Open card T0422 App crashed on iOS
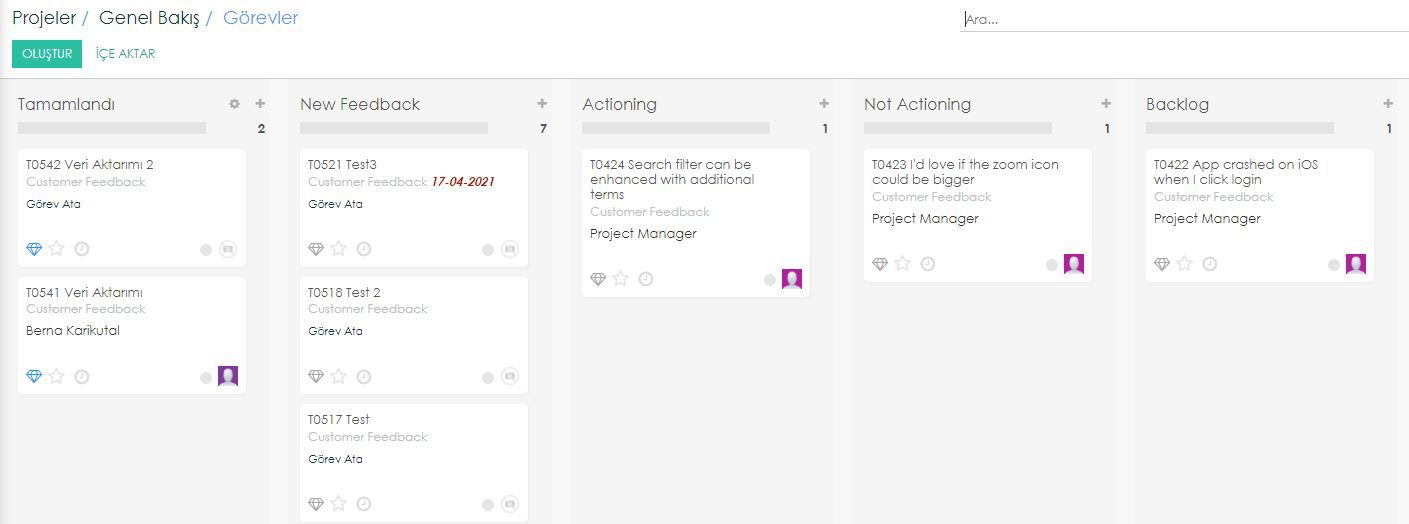 point(1260,215)
